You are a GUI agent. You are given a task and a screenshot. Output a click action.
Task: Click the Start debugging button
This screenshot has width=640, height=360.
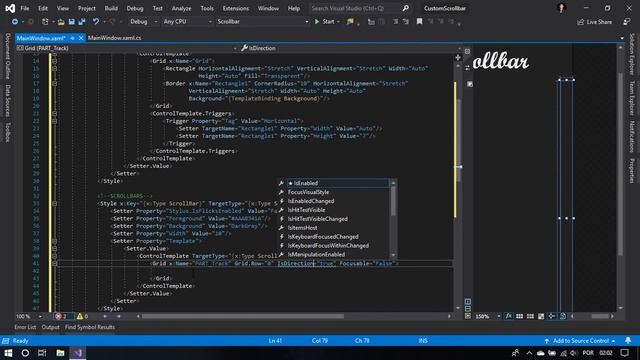click(x=325, y=22)
